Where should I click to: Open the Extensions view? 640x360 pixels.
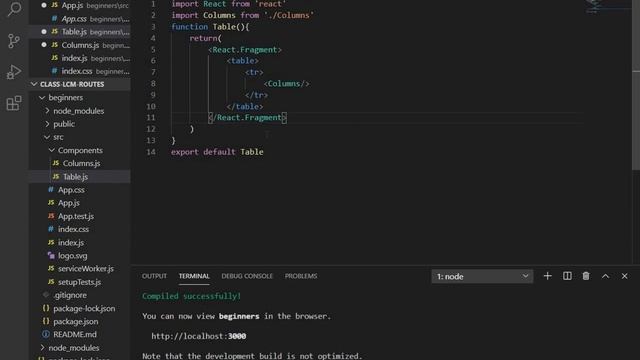pyautogui.click(x=14, y=103)
